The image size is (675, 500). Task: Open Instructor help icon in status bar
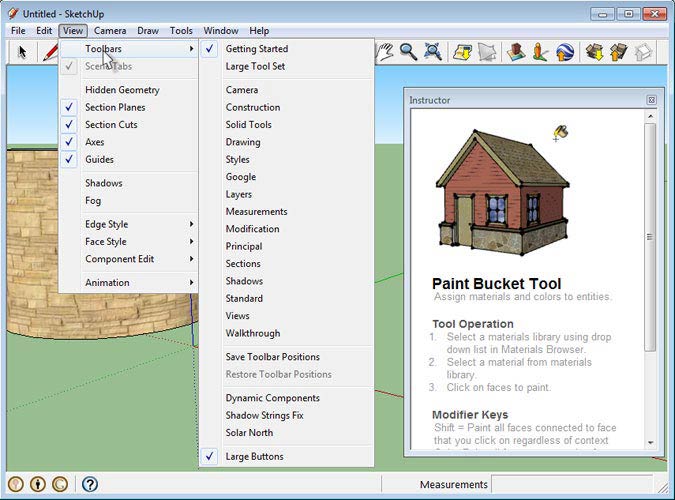click(x=89, y=485)
